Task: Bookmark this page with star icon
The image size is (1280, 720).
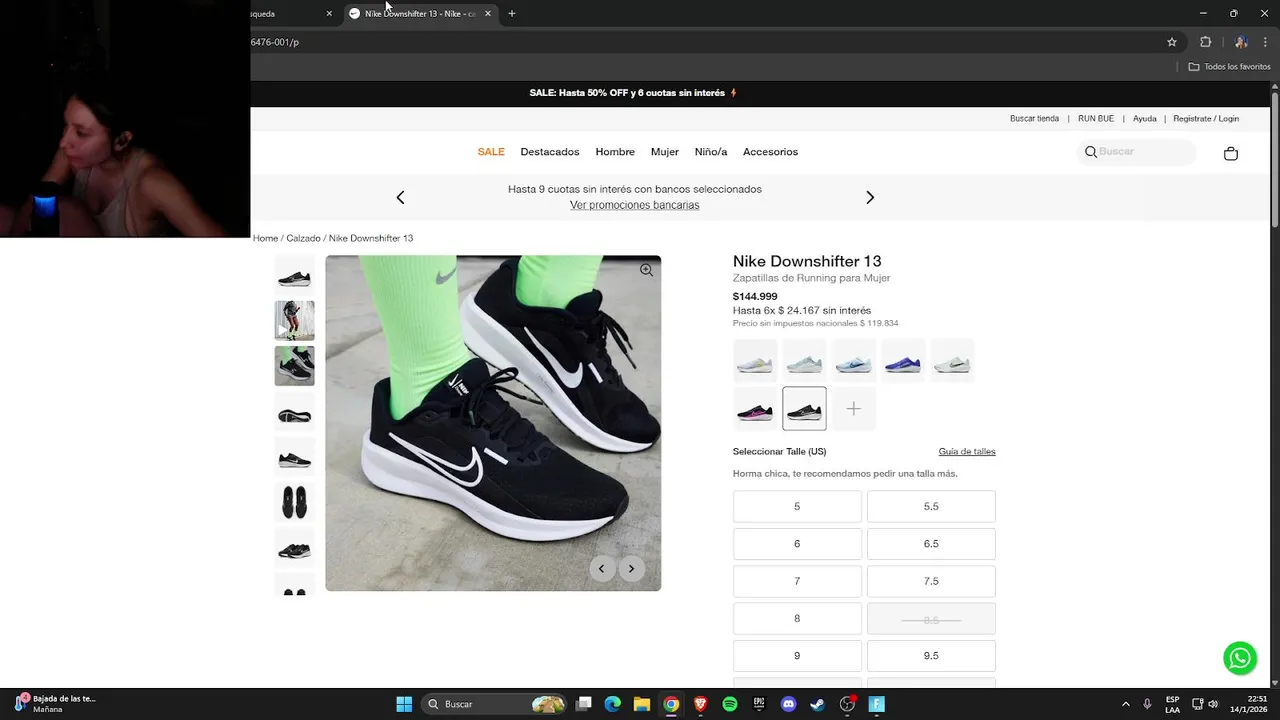Action: 1172,42
